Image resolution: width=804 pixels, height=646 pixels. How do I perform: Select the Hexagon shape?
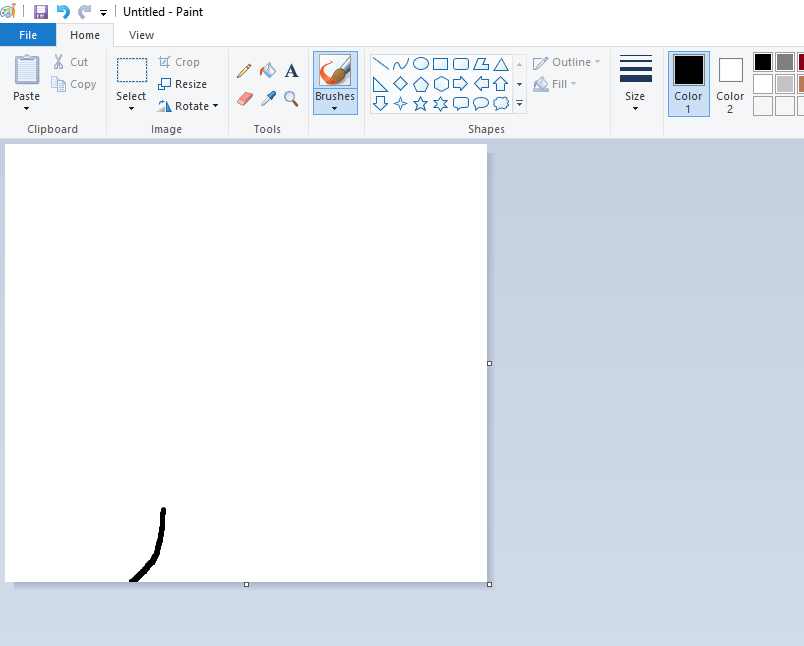point(441,84)
